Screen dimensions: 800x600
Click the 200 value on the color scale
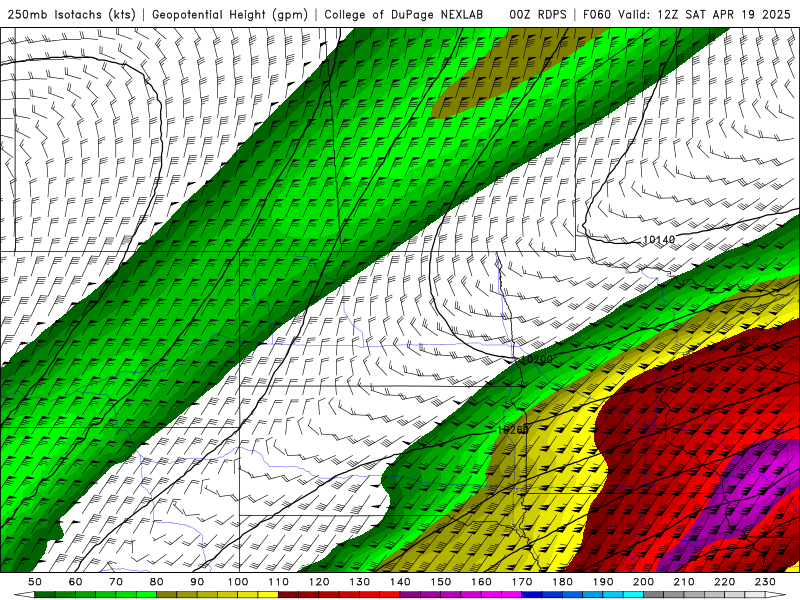click(x=643, y=582)
